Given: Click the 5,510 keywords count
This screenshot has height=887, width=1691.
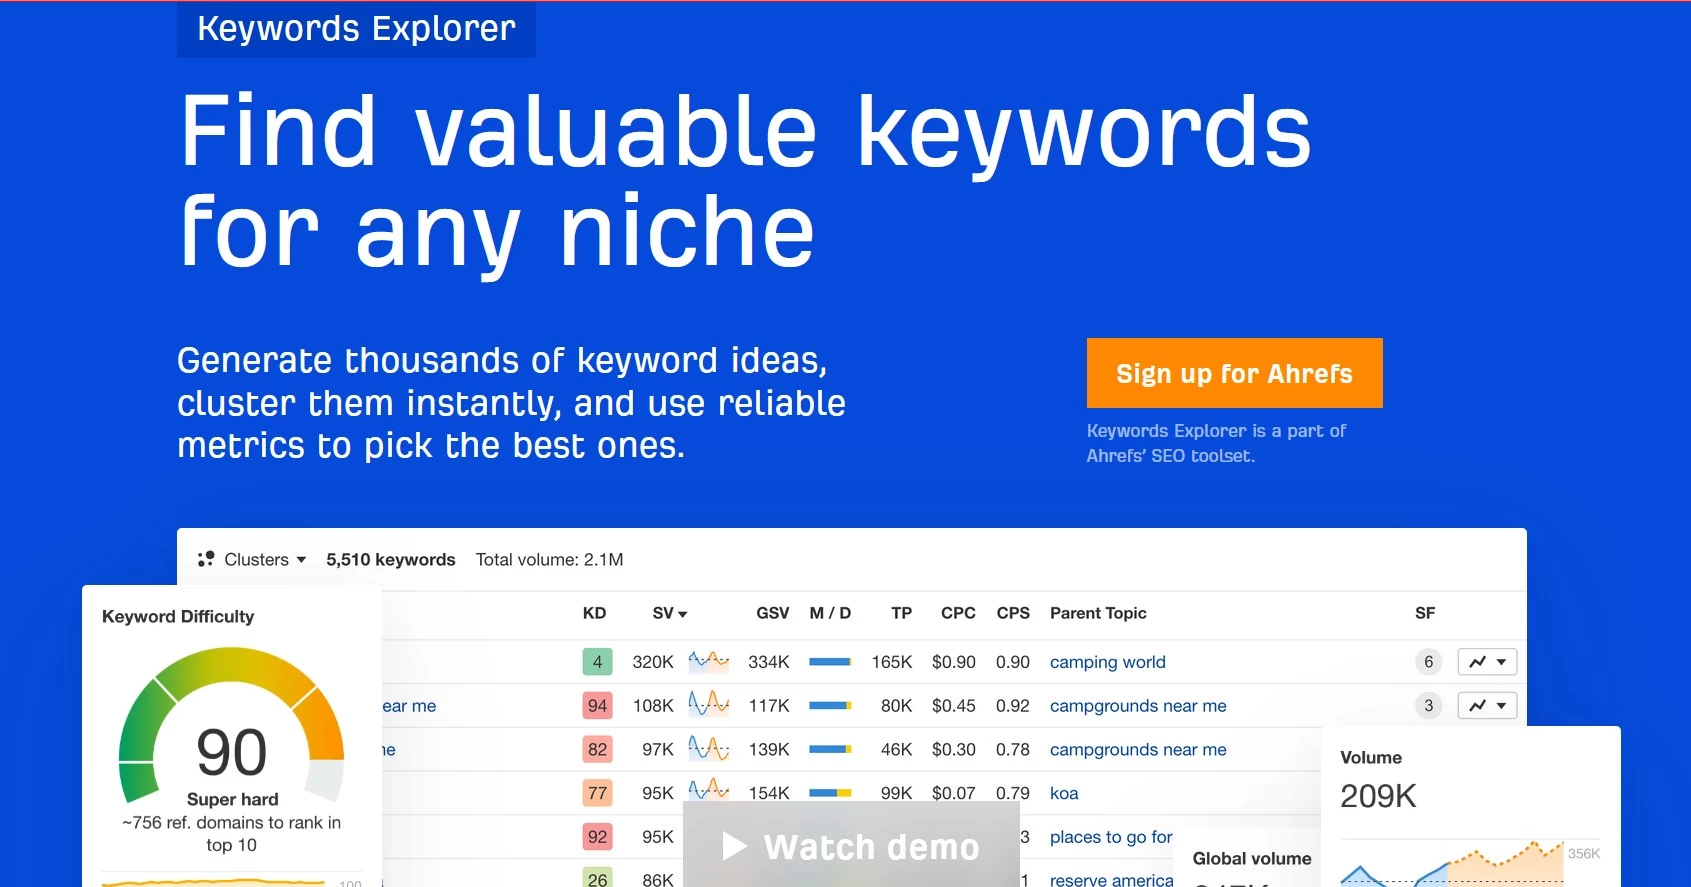Looking at the screenshot, I should (x=390, y=559).
